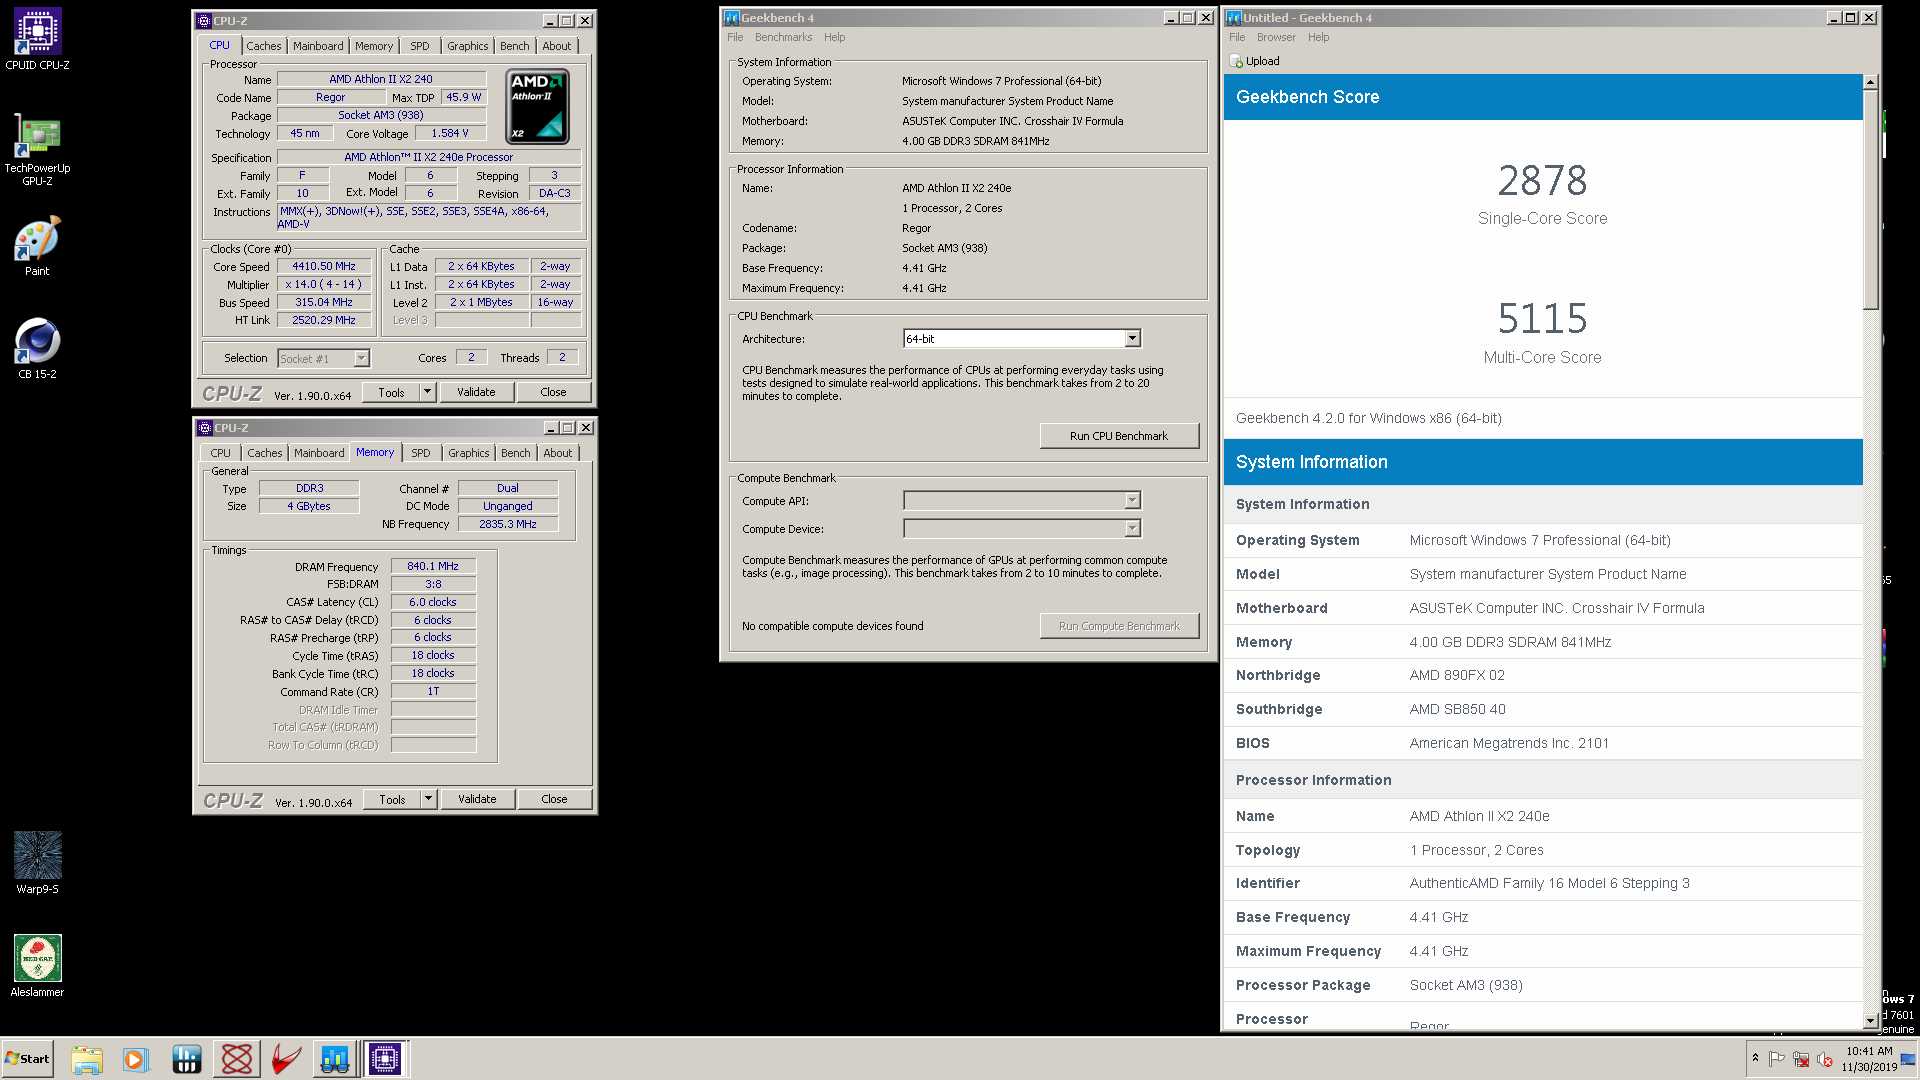Click scroll-up arrow in Geekbench results

point(1870,82)
